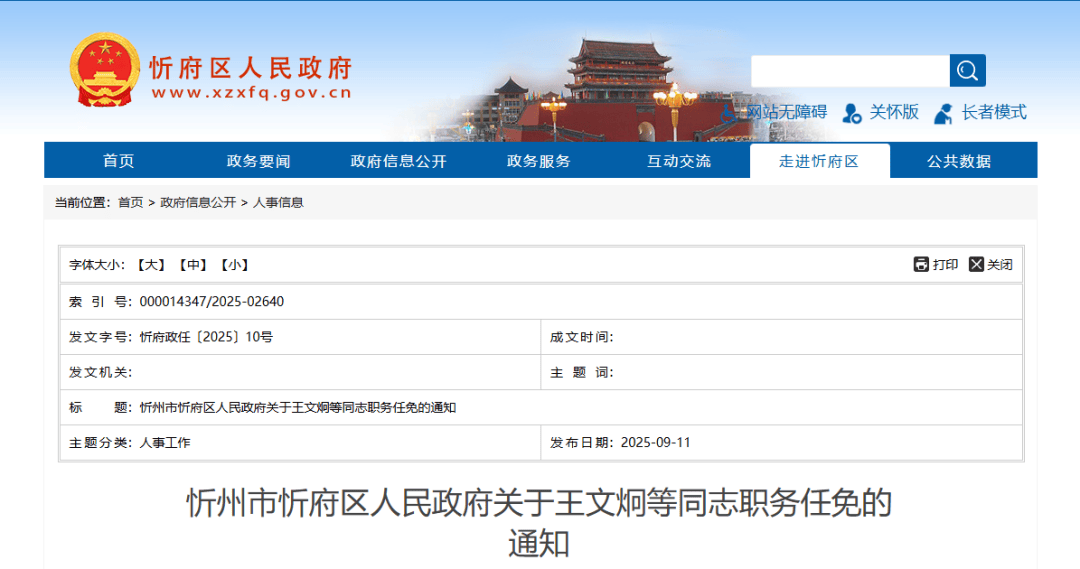Screen dimensions: 1080x569
Task: Expand the 政府信息公开 nav menu
Action: (398, 161)
